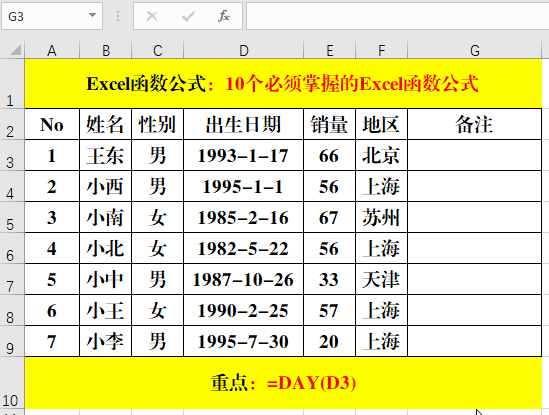Click the '地区' header cell
The width and height of the screenshot is (549, 415).
[x=381, y=124]
